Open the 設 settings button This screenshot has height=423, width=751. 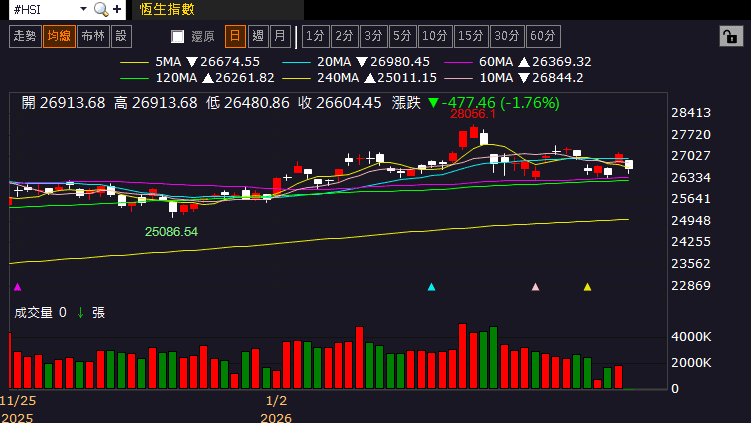[121, 36]
